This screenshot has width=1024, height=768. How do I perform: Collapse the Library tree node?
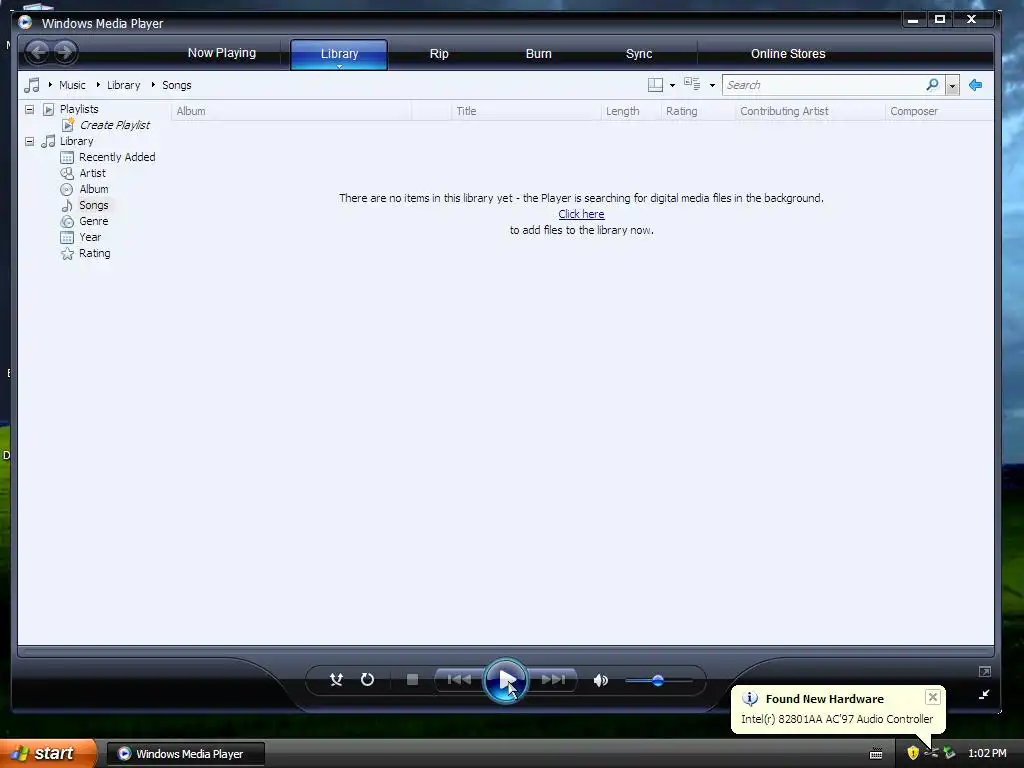click(x=29, y=141)
